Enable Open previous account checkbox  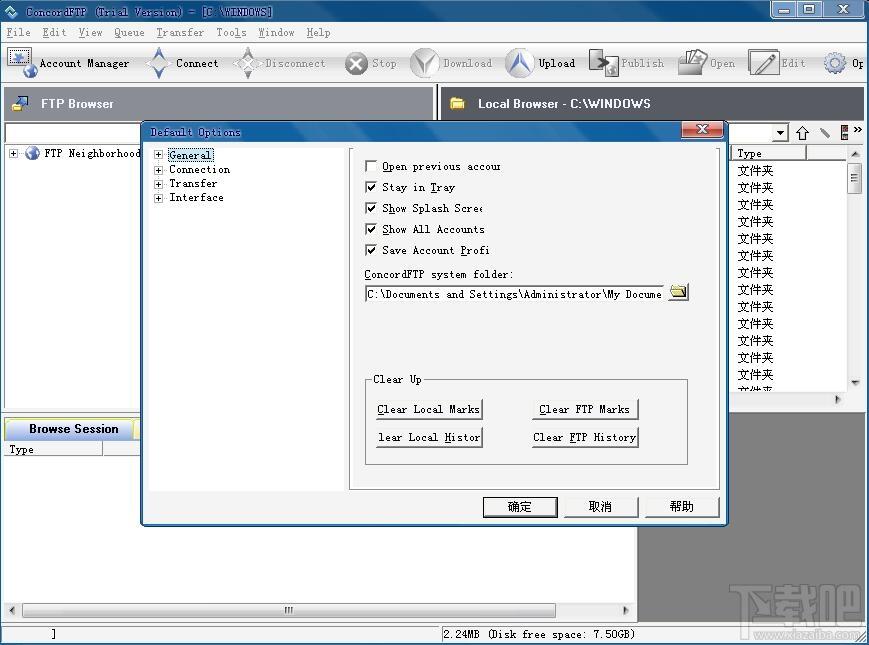372,167
